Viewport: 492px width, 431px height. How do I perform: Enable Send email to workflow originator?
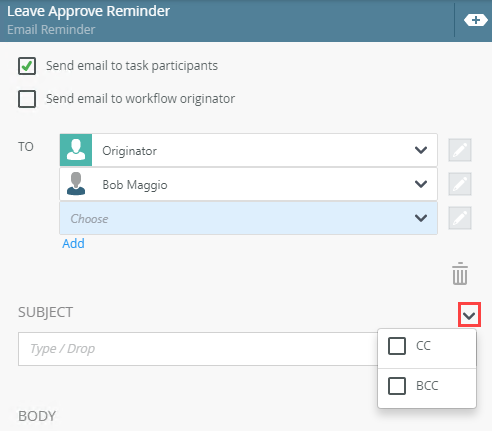pos(27,99)
